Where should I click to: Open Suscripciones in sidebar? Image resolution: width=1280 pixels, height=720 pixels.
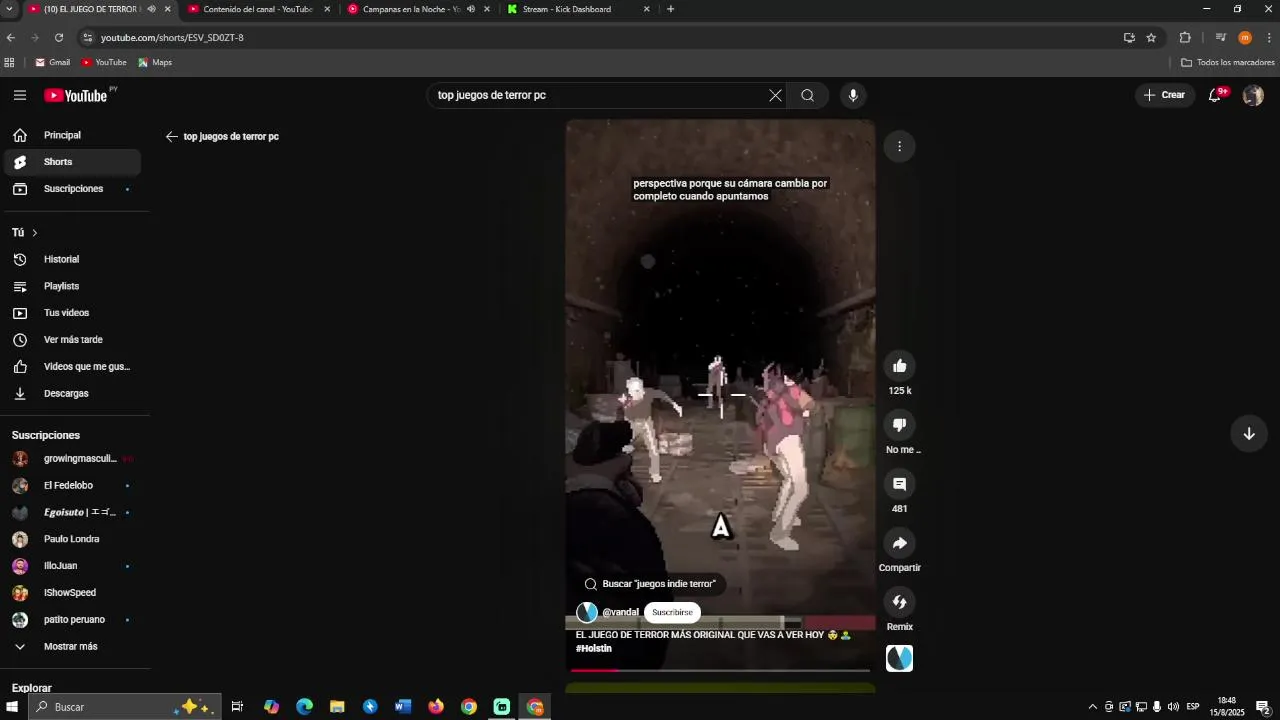[72, 189]
